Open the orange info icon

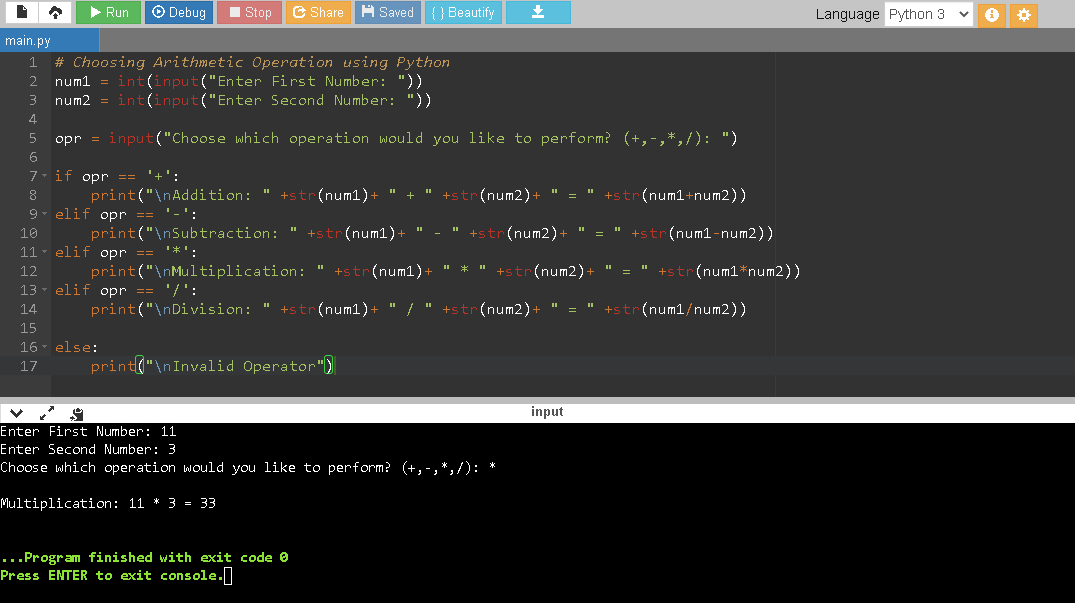(x=991, y=14)
